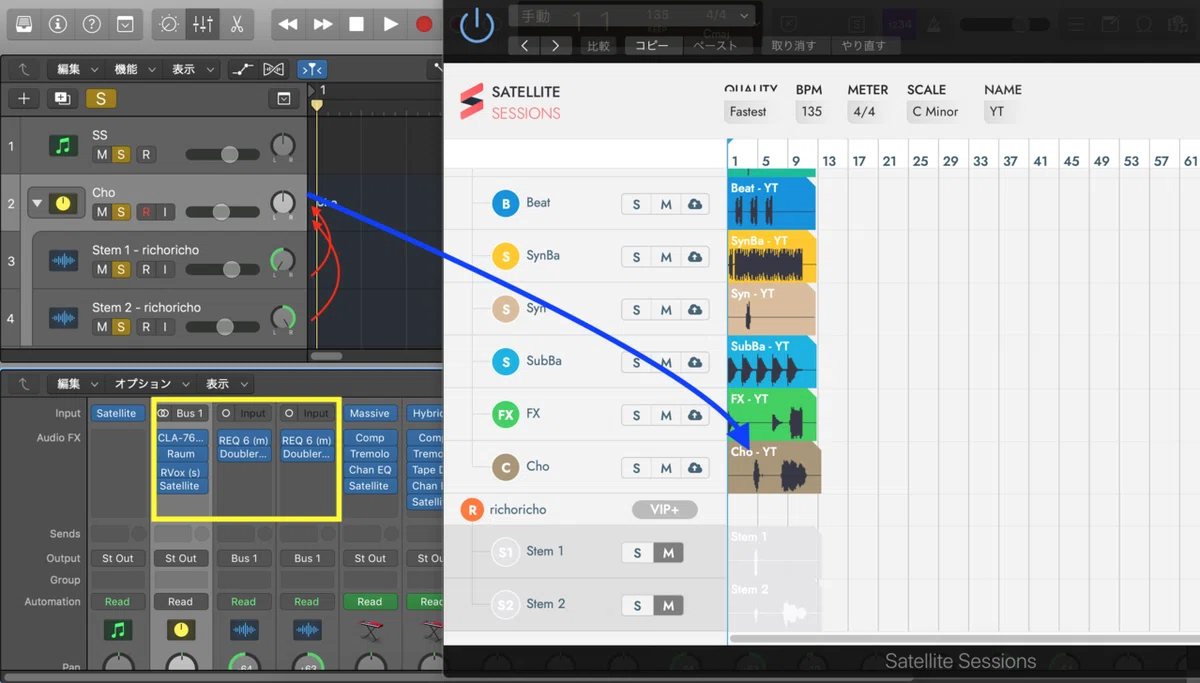Image resolution: width=1200 pixels, height=683 pixels.
Task: Click the yellow knob icon on the Cho track
Action: (63, 204)
